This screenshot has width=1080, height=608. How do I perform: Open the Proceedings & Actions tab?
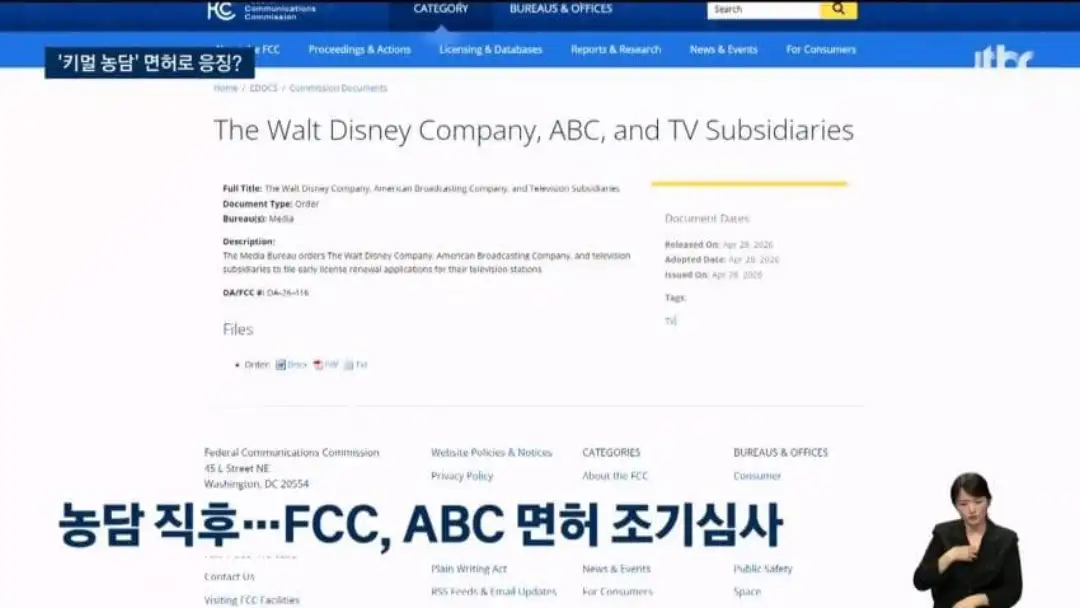click(x=360, y=50)
